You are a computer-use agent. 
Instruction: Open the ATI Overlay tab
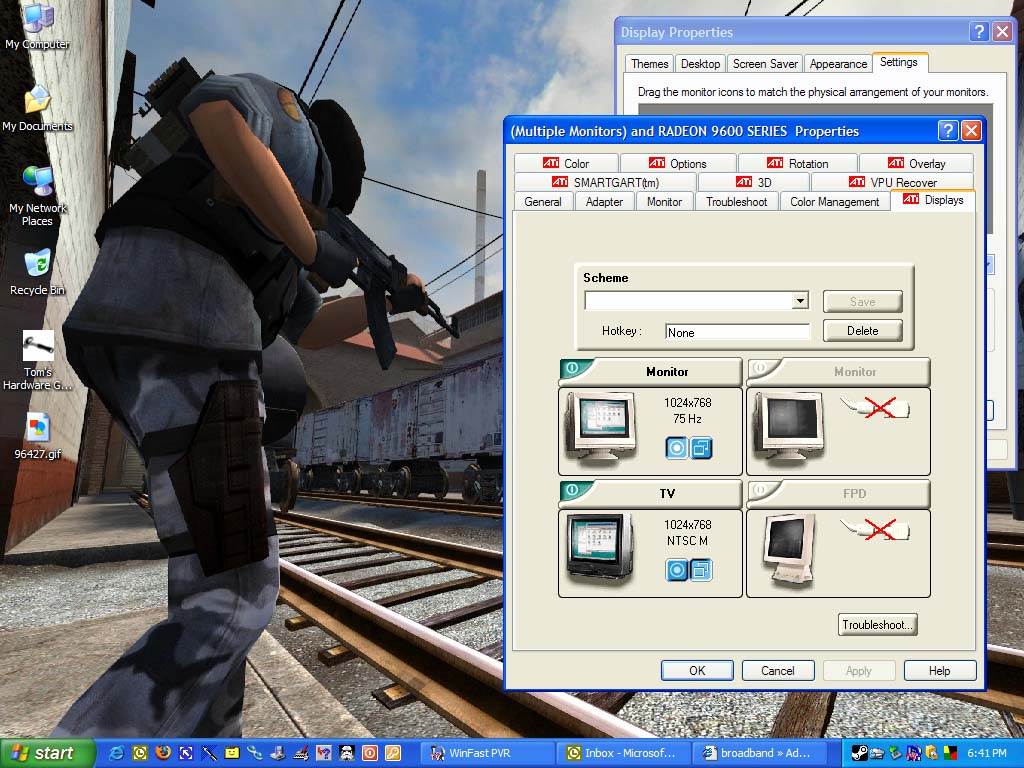pyautogui.click(x=916, y=163)
